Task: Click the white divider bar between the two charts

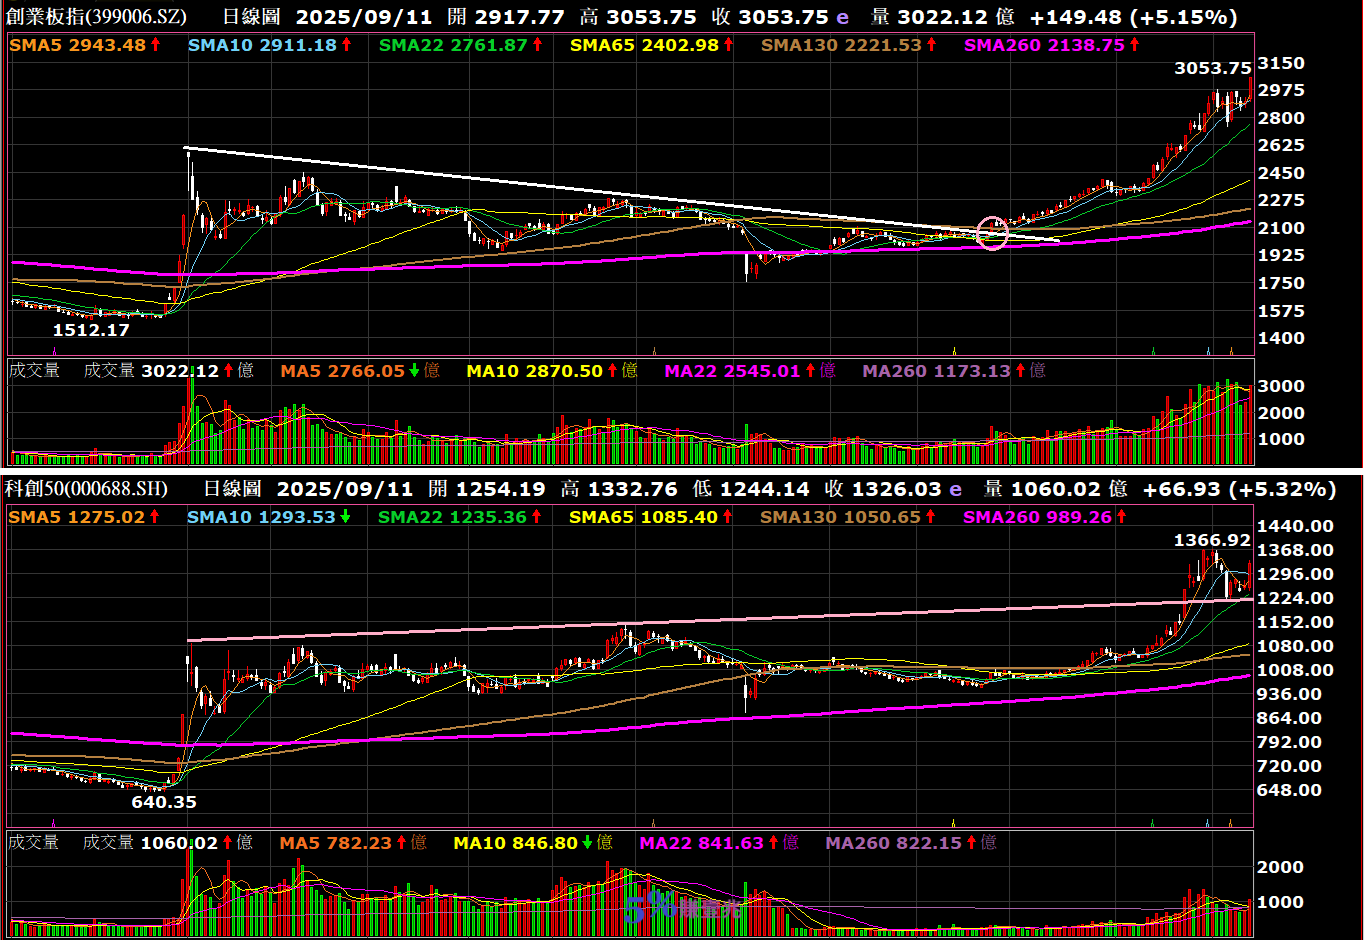Action: click(x=683, y=470)
